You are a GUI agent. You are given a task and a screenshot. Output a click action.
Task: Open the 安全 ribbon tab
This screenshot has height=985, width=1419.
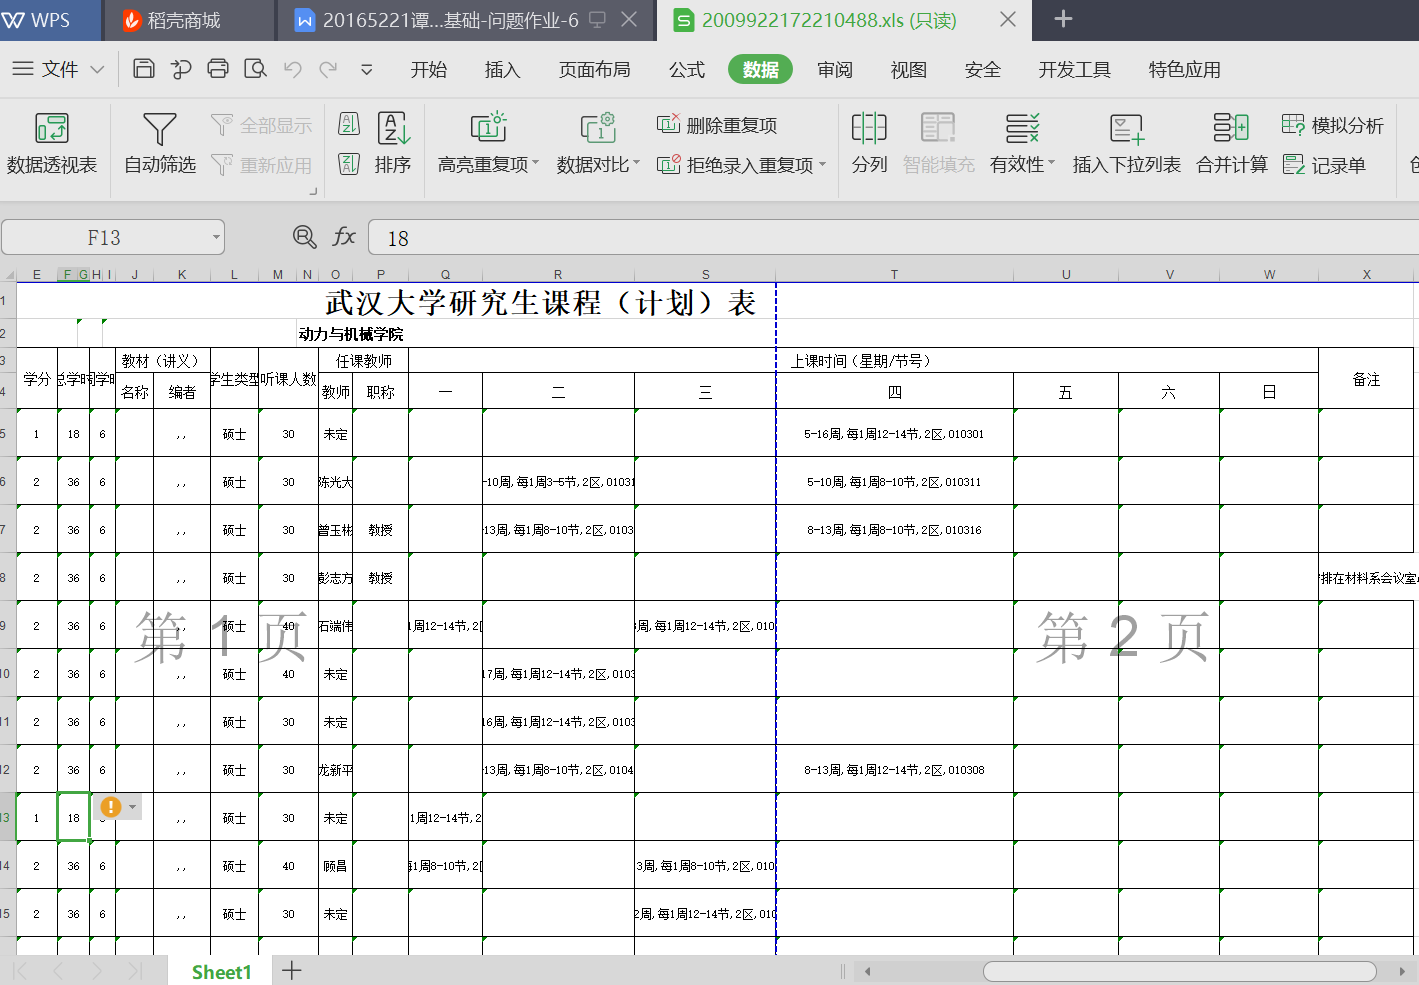tap(983, 69)
